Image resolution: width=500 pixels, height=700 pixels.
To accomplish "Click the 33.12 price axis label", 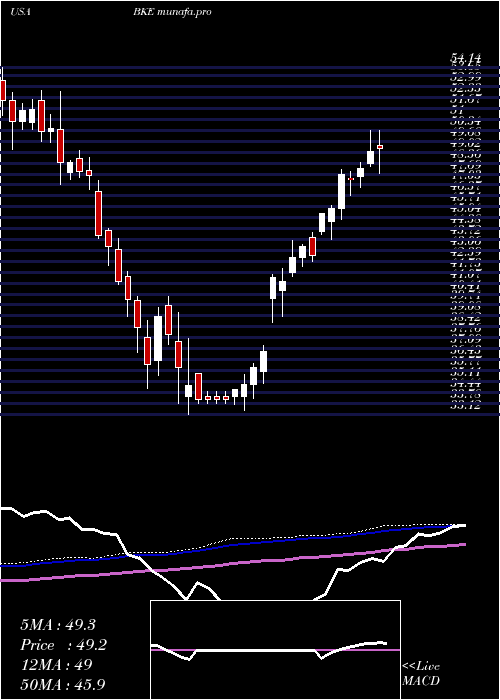I will (x=465, y=406).
